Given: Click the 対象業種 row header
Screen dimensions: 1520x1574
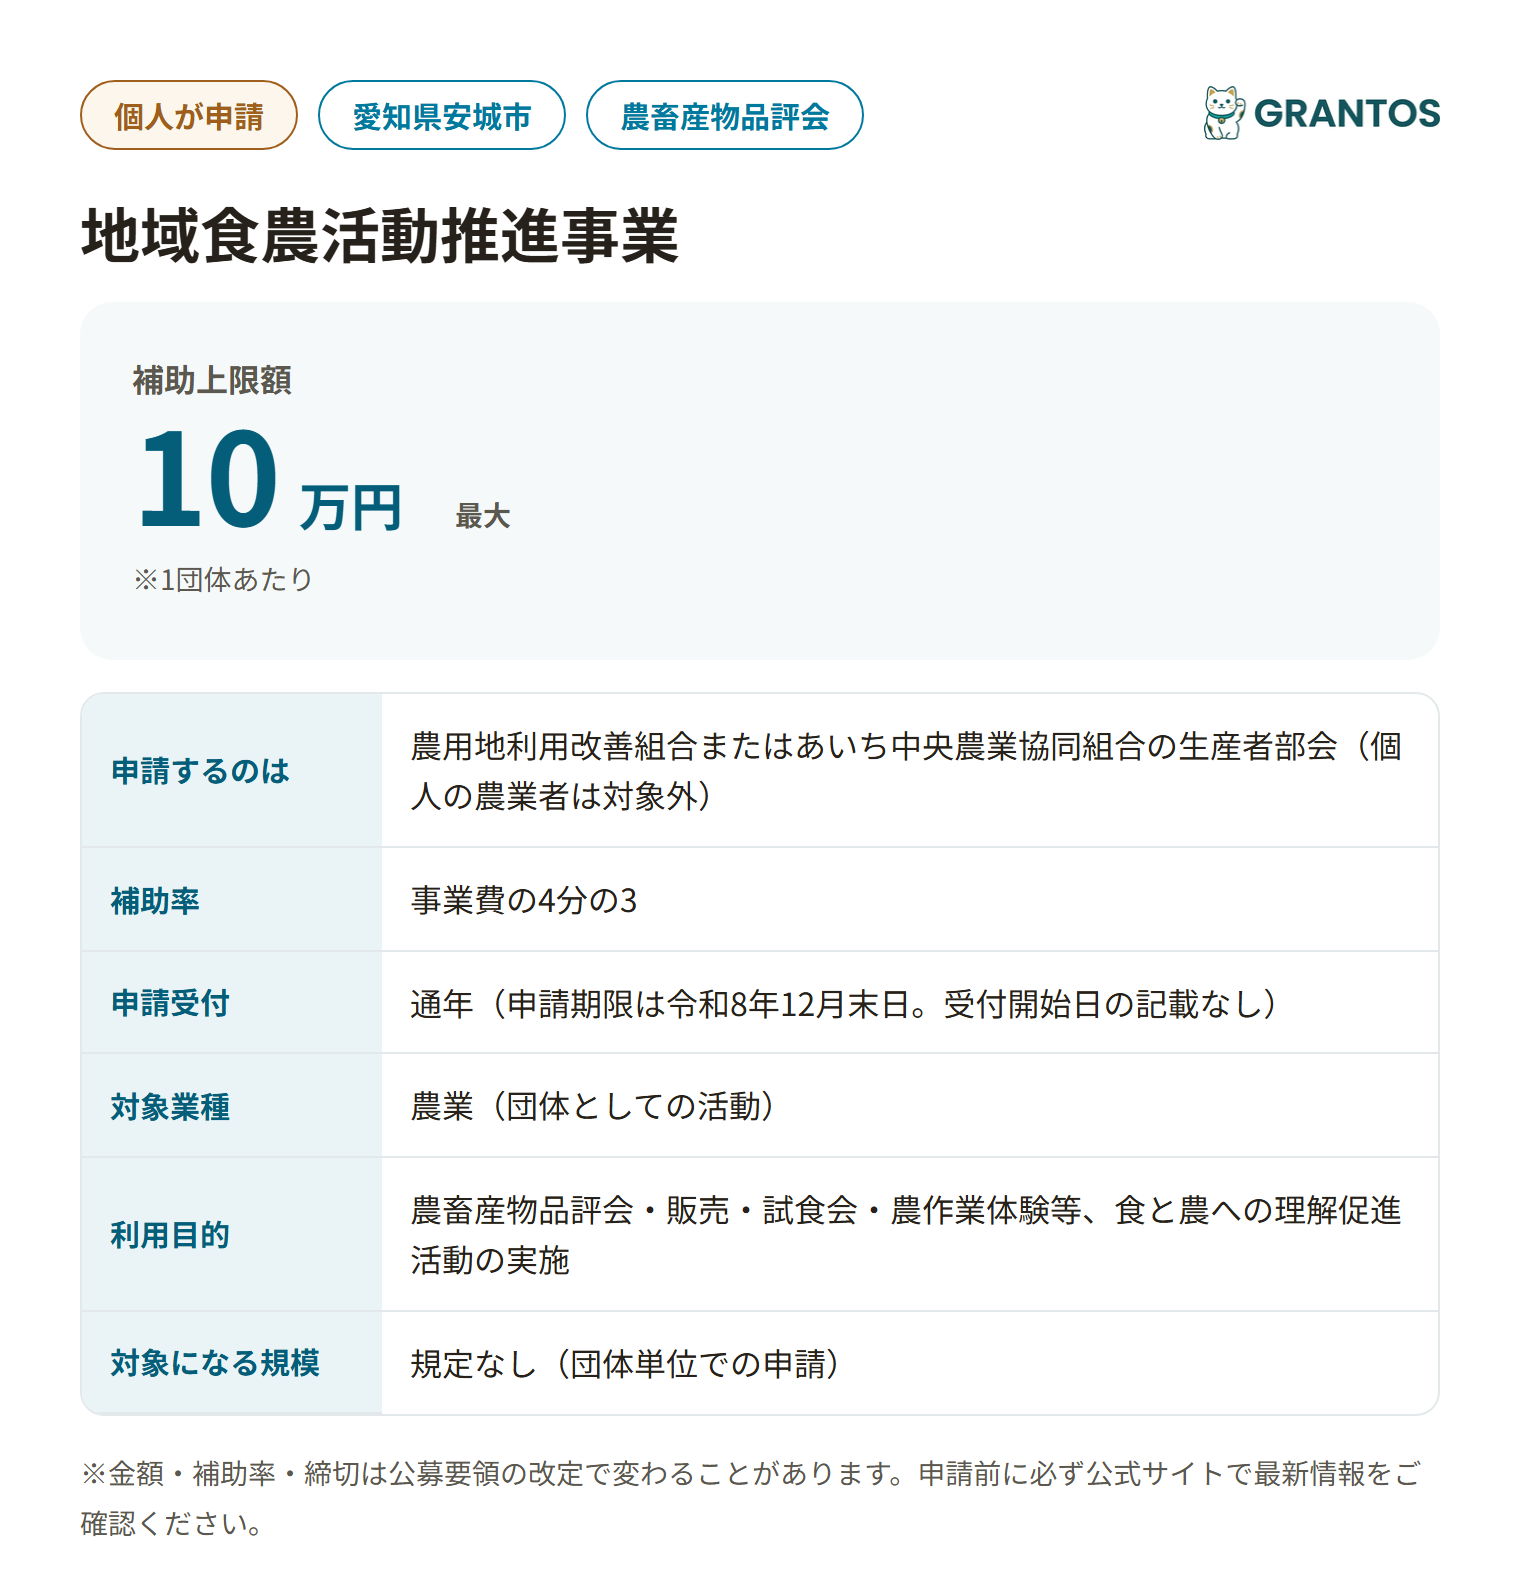Looking at the screenshot, I should click(x=170, y=1107).
